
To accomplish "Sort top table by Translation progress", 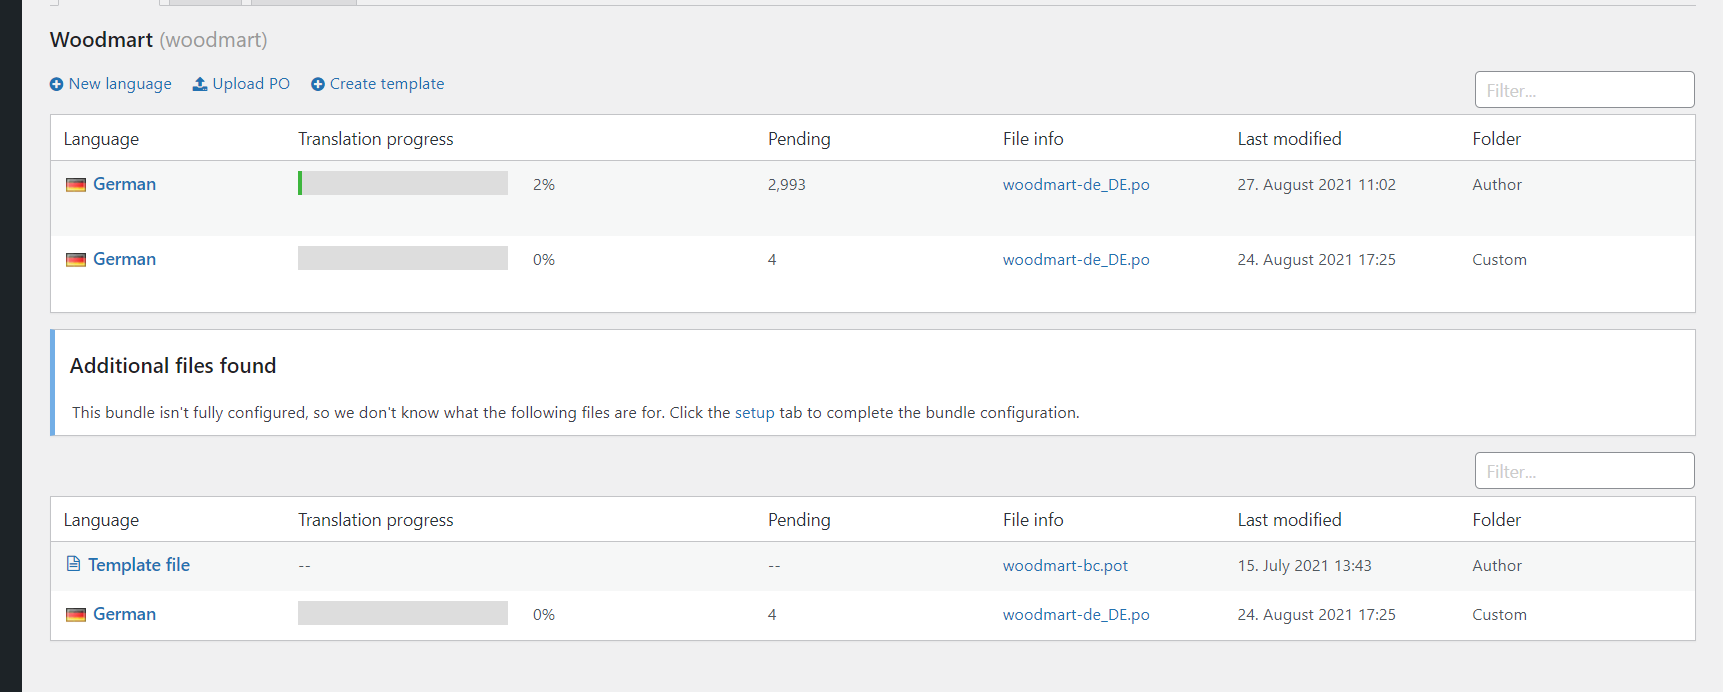I will (375, 139).
